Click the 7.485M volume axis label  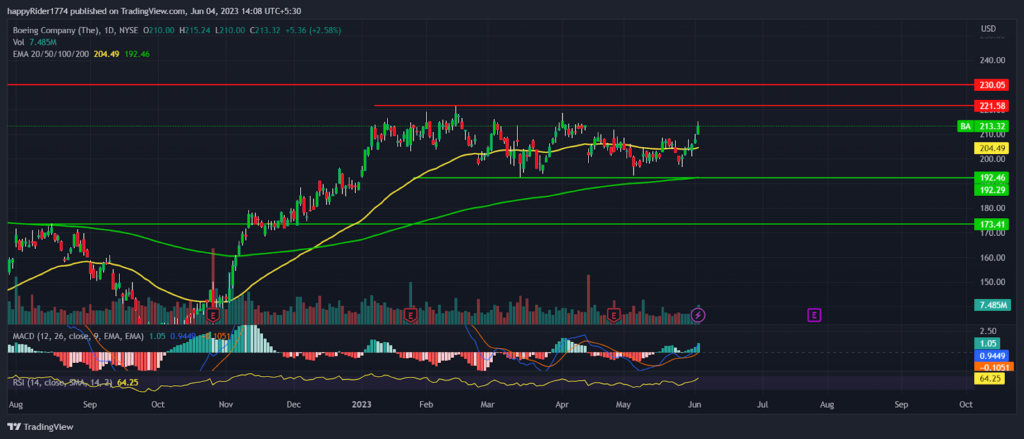(x=991, y=305)
